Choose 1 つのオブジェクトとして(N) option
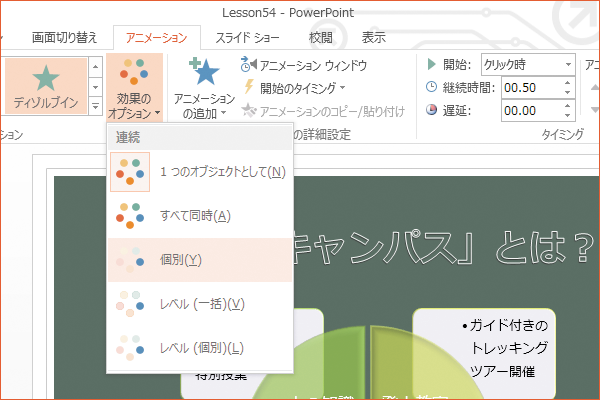The width and height of the screenshot is (600, 400). tap(200, 172)
